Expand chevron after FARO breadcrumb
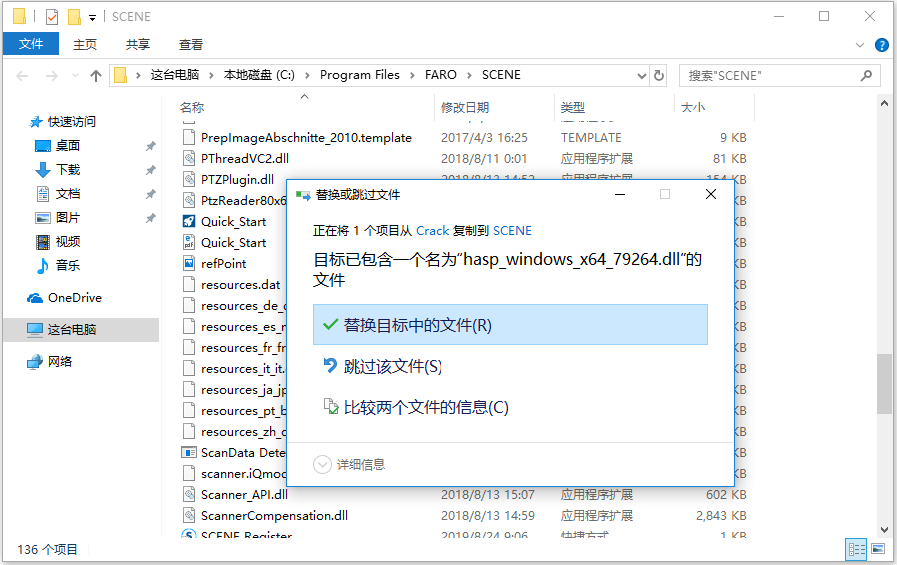Screen dimensions: 897x565 469,75
